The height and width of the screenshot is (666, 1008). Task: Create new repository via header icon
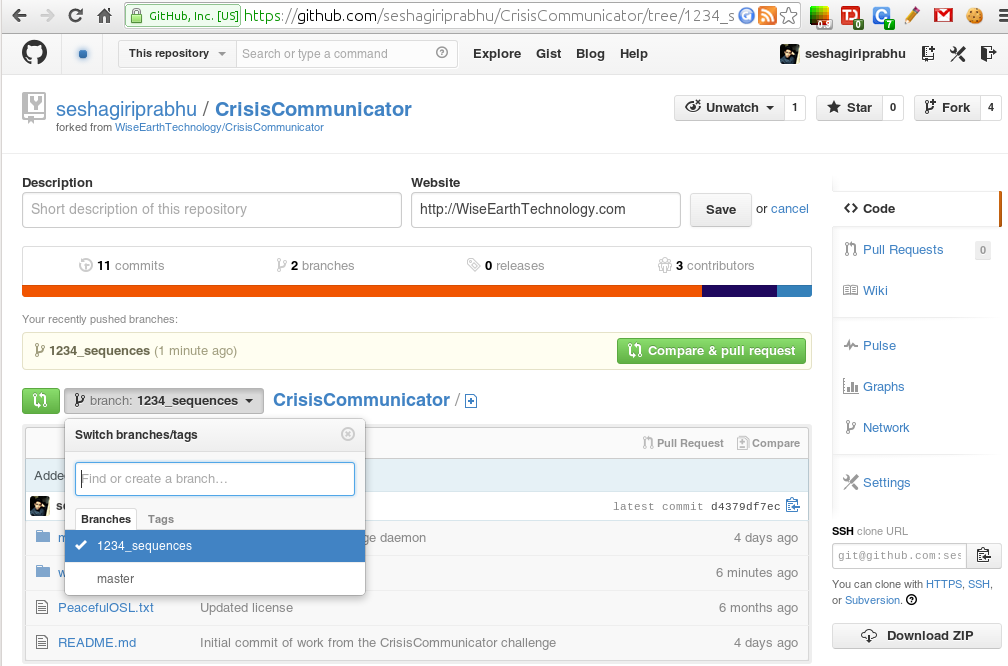[x=928, y=54]
